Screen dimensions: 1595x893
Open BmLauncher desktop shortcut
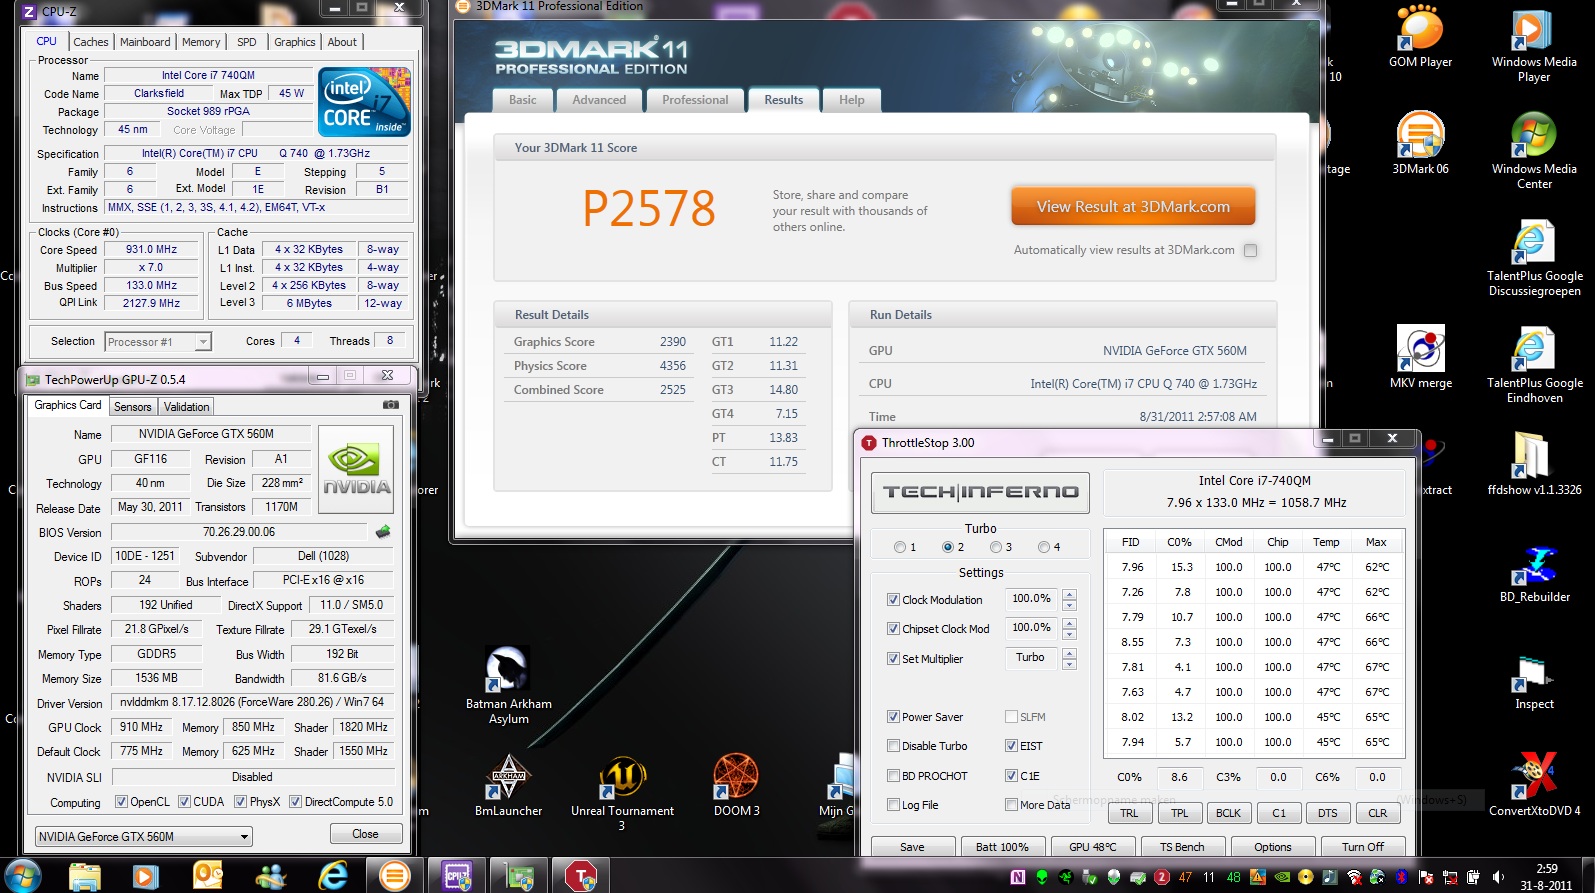pos(508,785)
